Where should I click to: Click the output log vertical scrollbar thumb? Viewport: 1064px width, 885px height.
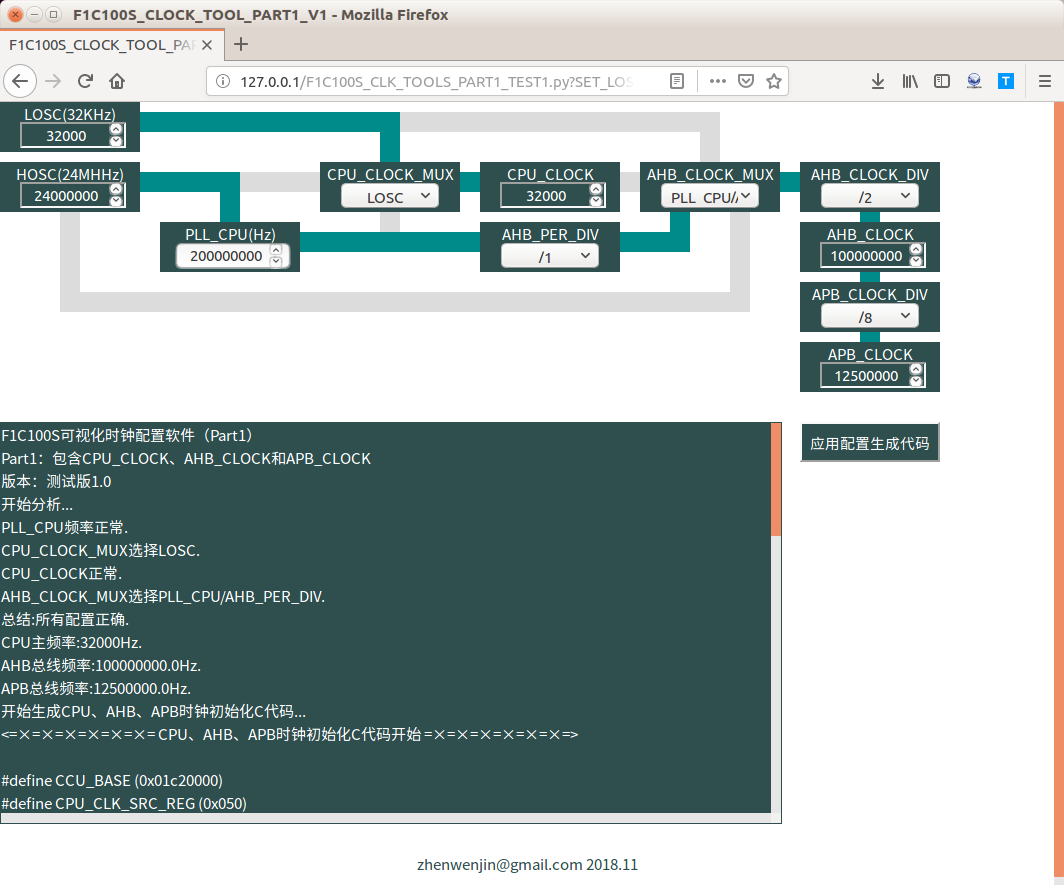tap(776, 480)
